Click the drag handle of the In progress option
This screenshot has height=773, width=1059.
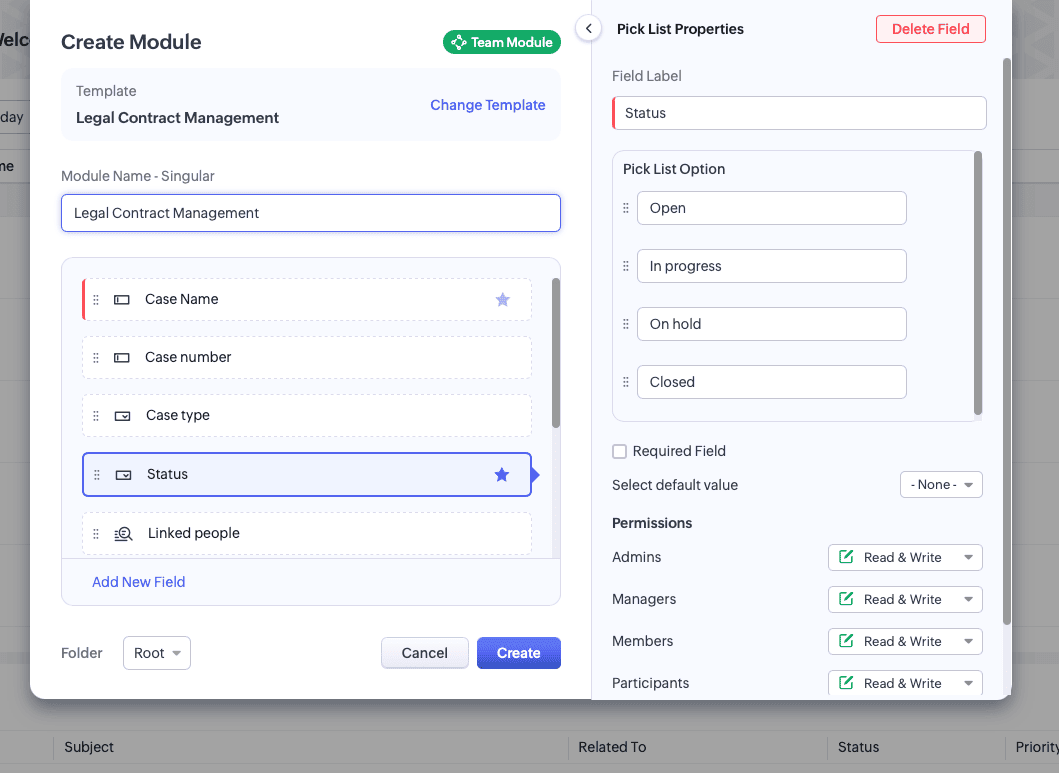point(625,266)
